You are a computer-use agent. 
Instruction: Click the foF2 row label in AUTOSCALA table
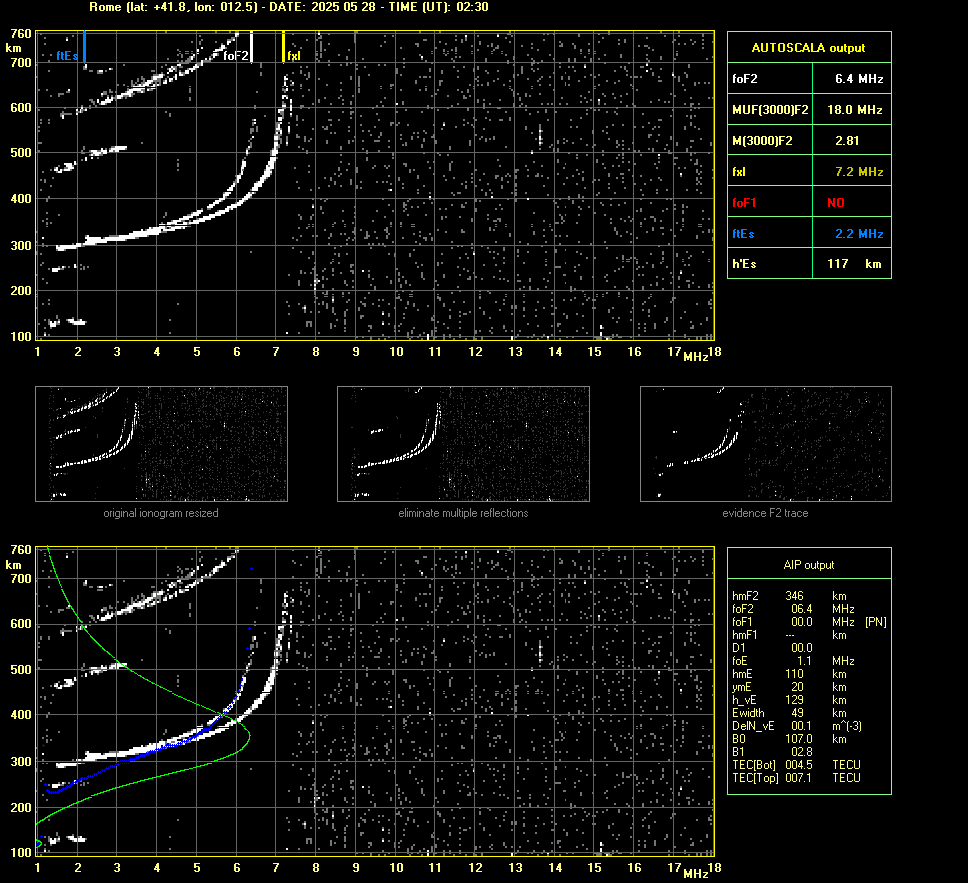coord(745,79)
